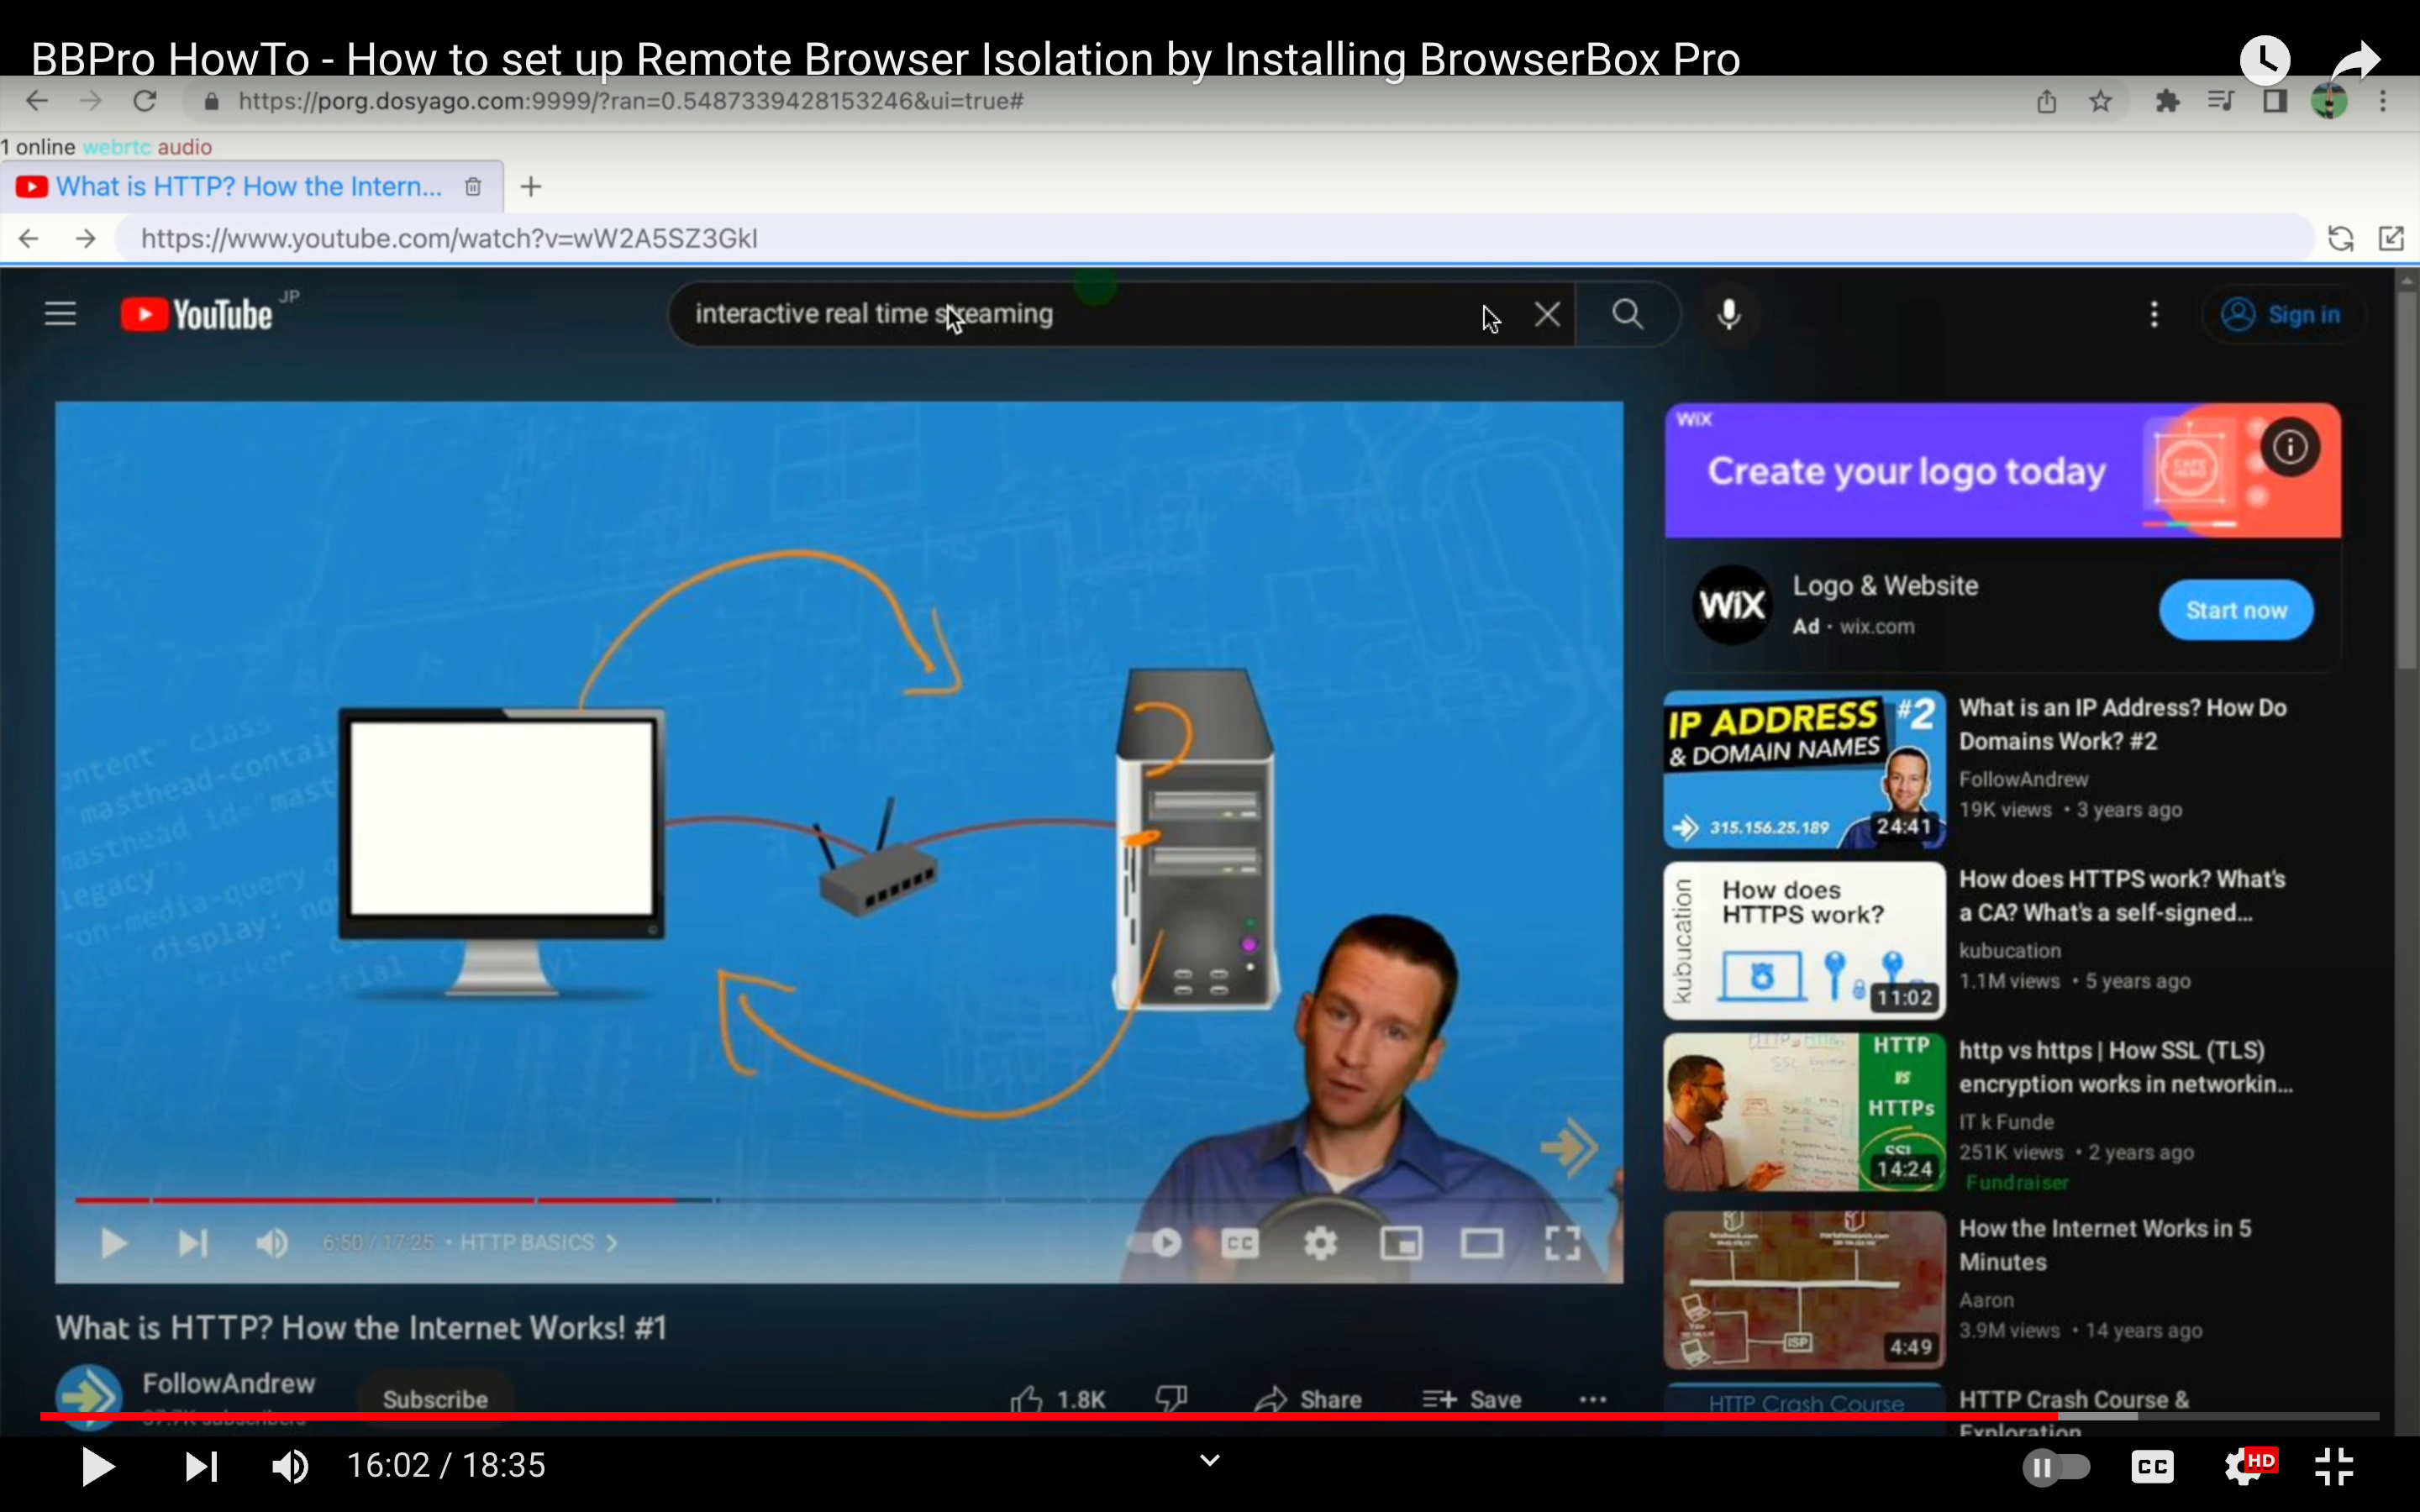2420x1512 pixels.
Task: Close tab with the trash can icon
Action: [473, 187]
